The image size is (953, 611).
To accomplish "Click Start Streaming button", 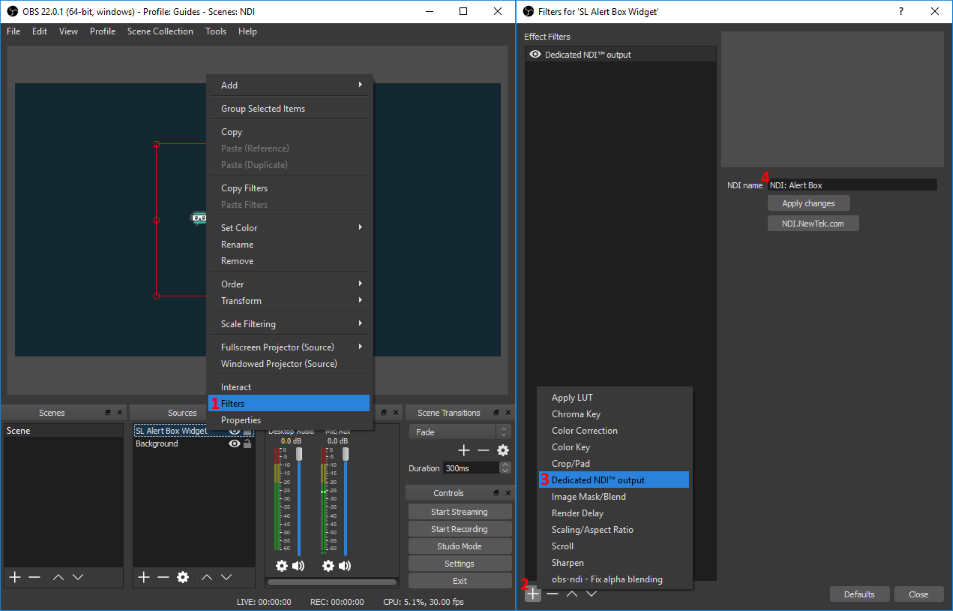I will [459, 512].
